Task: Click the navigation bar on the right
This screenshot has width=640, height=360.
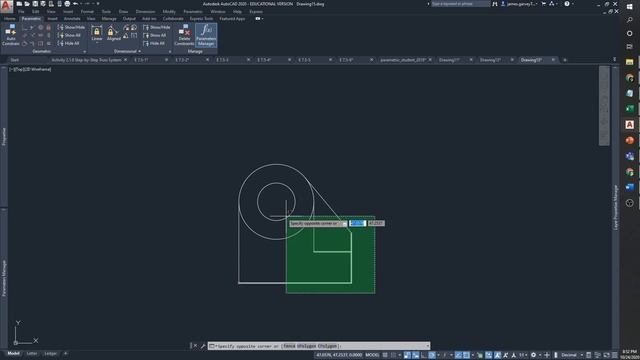Action: click(604, 106)
